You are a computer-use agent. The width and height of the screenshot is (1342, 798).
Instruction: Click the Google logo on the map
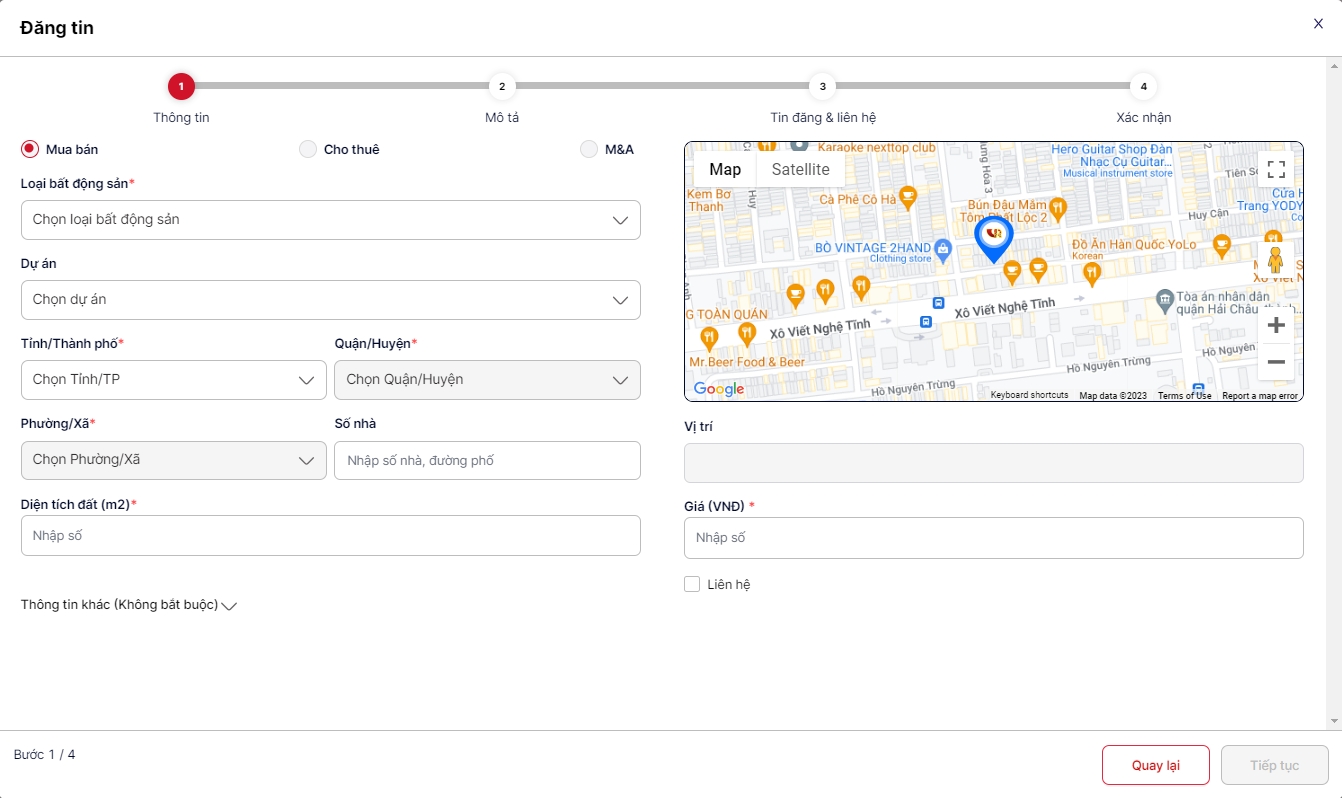click(x=718, y=389)
